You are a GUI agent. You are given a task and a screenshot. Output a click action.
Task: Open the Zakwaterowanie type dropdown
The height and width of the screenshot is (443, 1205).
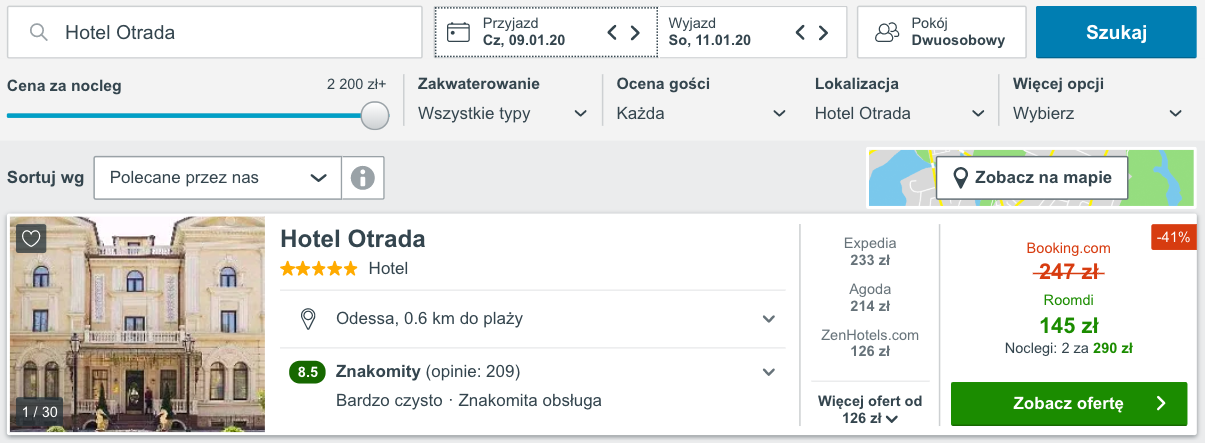coord(502,113)
